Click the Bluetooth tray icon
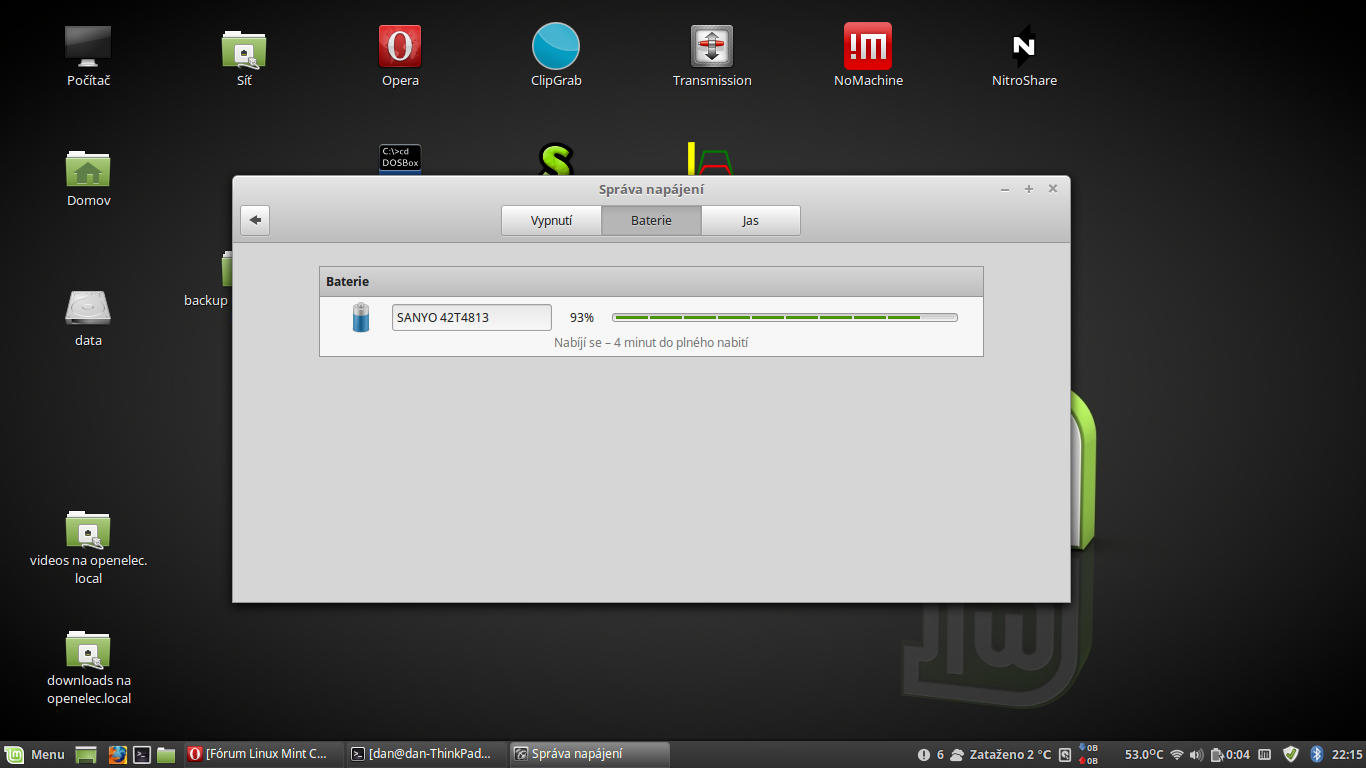Image resolution: width=1366 pixels, height=768 pixels. (1317, 754)
